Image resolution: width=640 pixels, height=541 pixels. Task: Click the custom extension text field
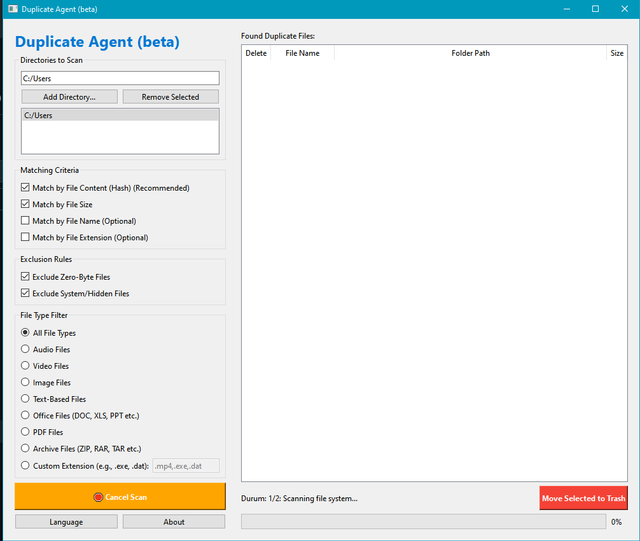click(186, 466)
